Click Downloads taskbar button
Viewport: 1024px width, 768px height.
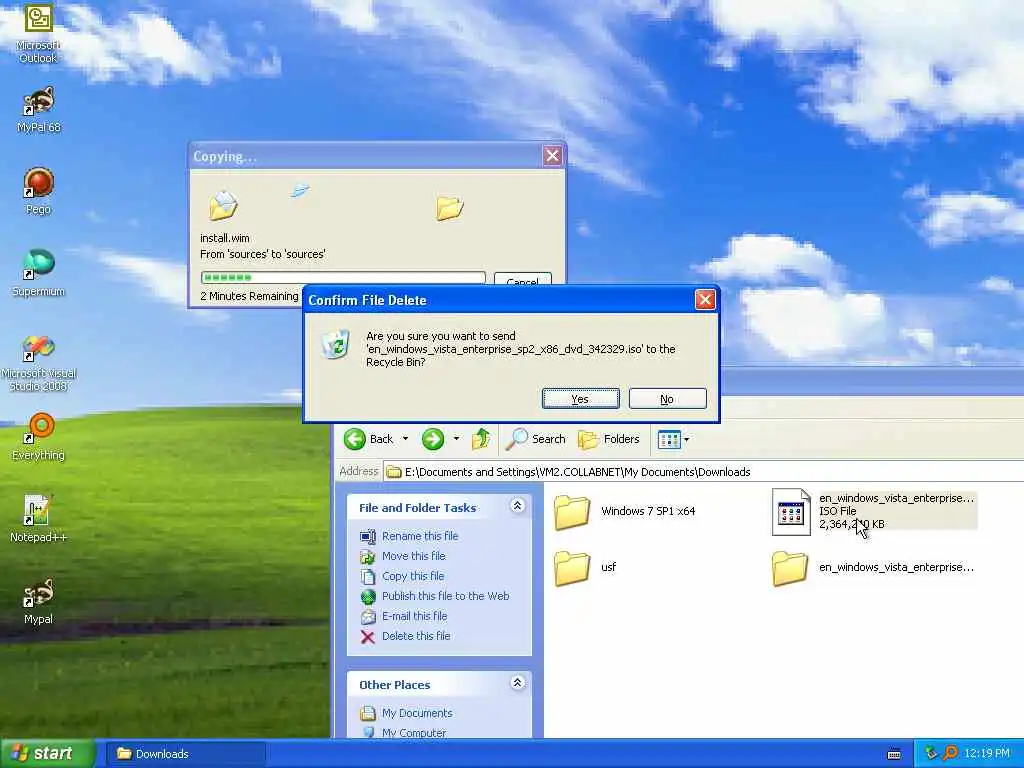185,754
